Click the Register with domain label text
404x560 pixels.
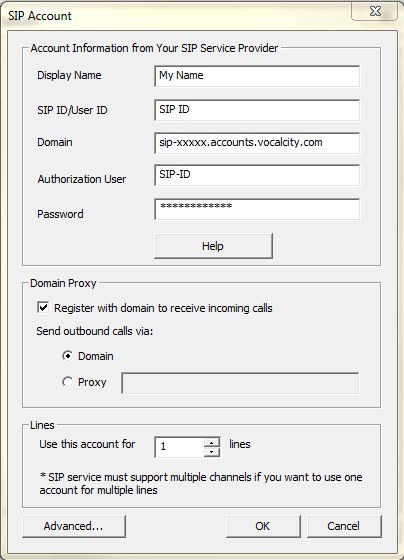tap(163, 308)
